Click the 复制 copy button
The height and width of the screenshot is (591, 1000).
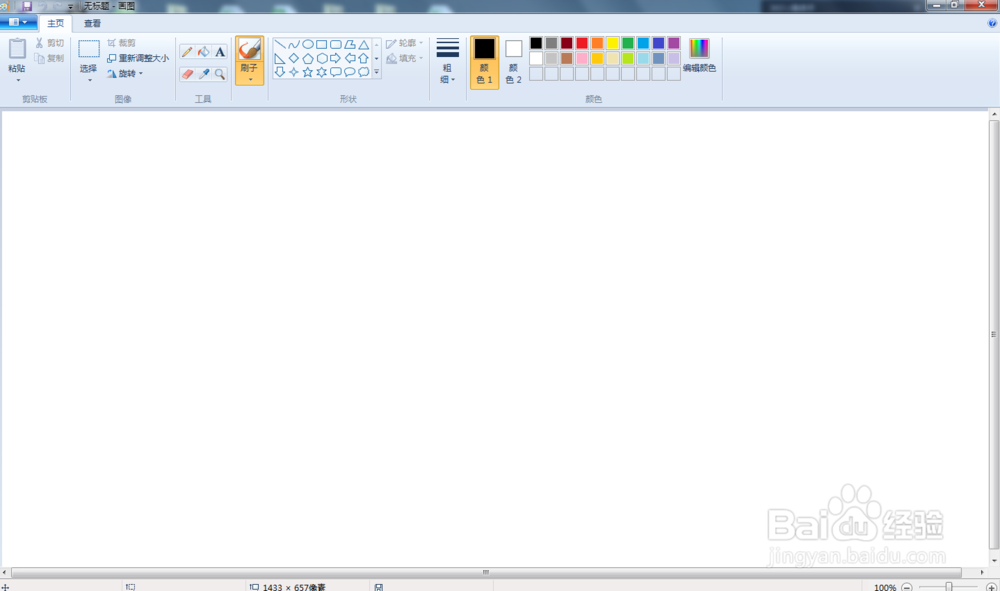pyautogui.click(x=49, y=58)
